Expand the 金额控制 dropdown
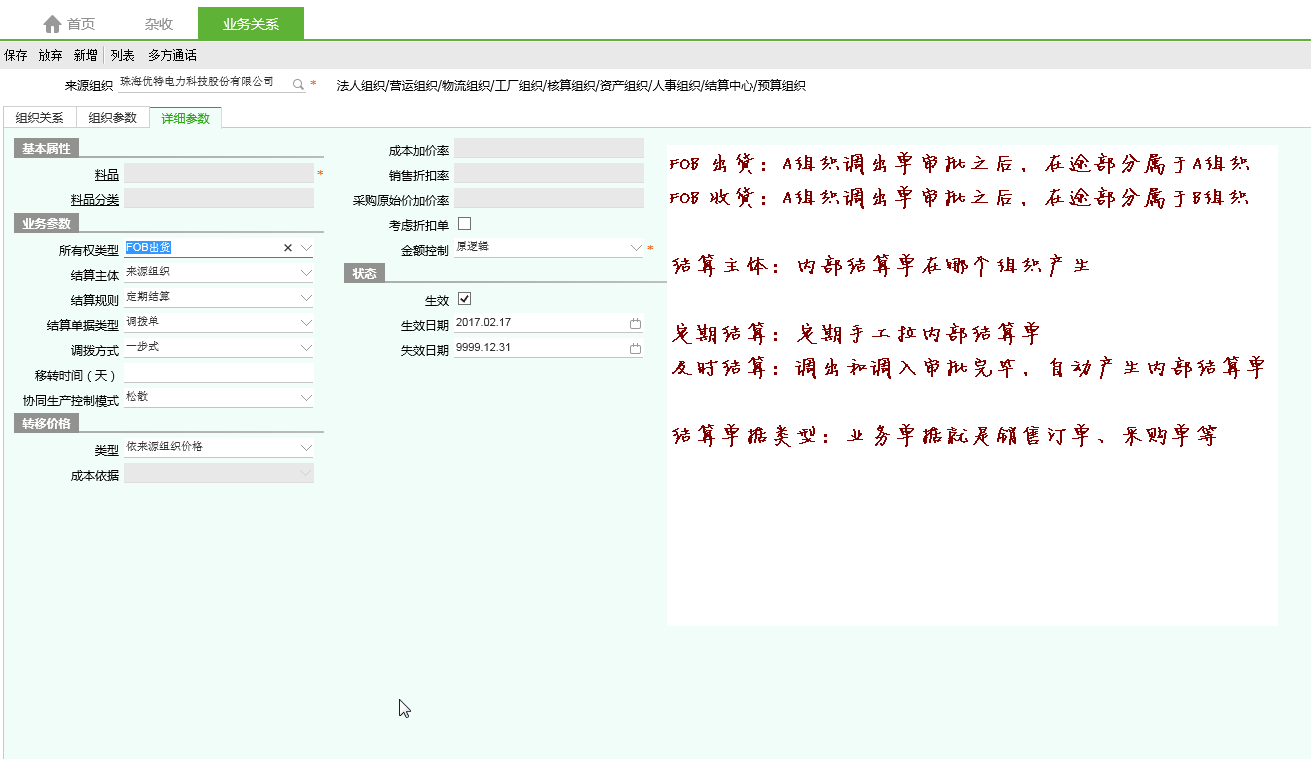Viewport: 1311px width, 759px height. 635,247
